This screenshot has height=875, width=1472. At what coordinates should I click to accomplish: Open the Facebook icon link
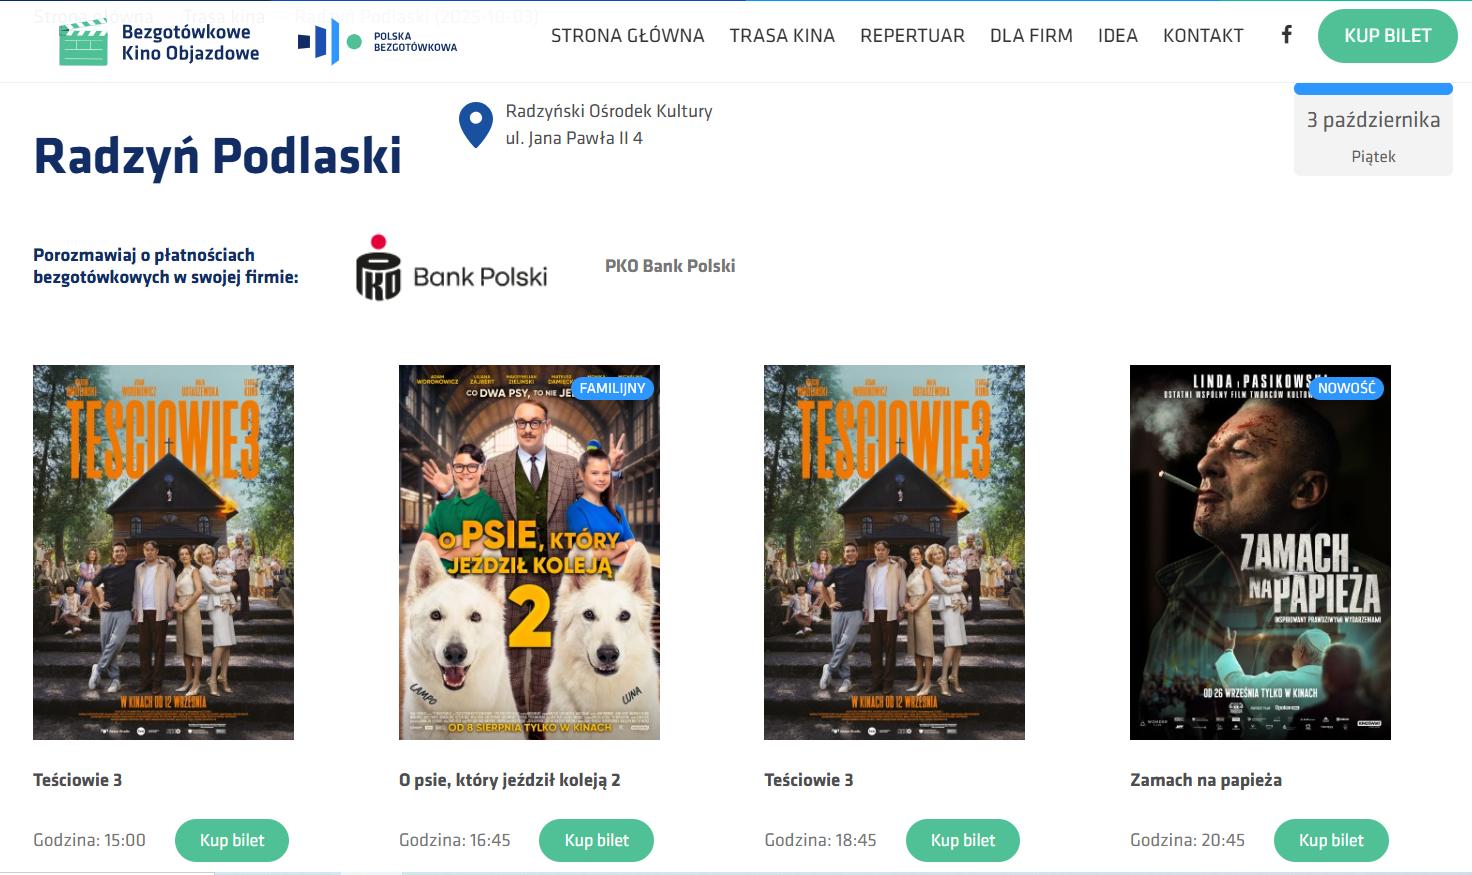(x=1287, y=35)
